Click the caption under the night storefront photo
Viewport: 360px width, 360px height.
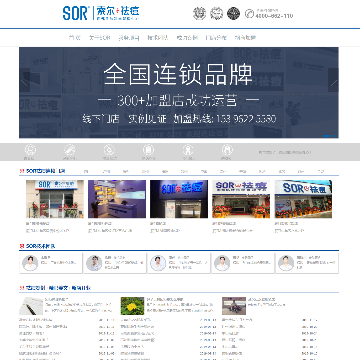click(158, 223)
